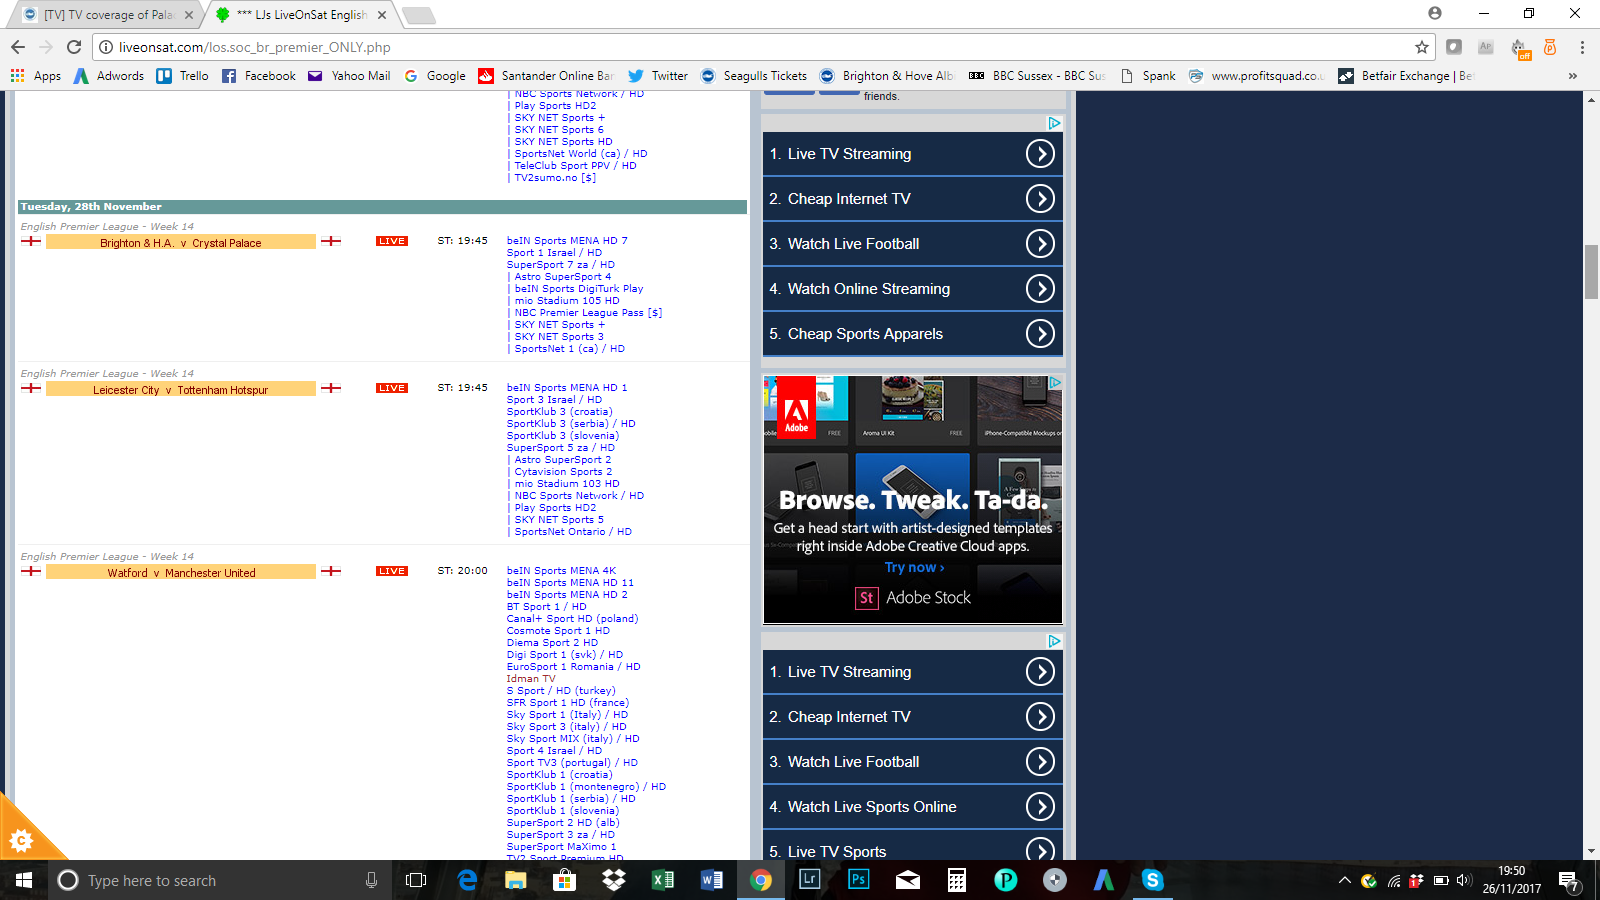
Task: Switch to TV coverage of Palace tab
Action: tap(108, 15)
